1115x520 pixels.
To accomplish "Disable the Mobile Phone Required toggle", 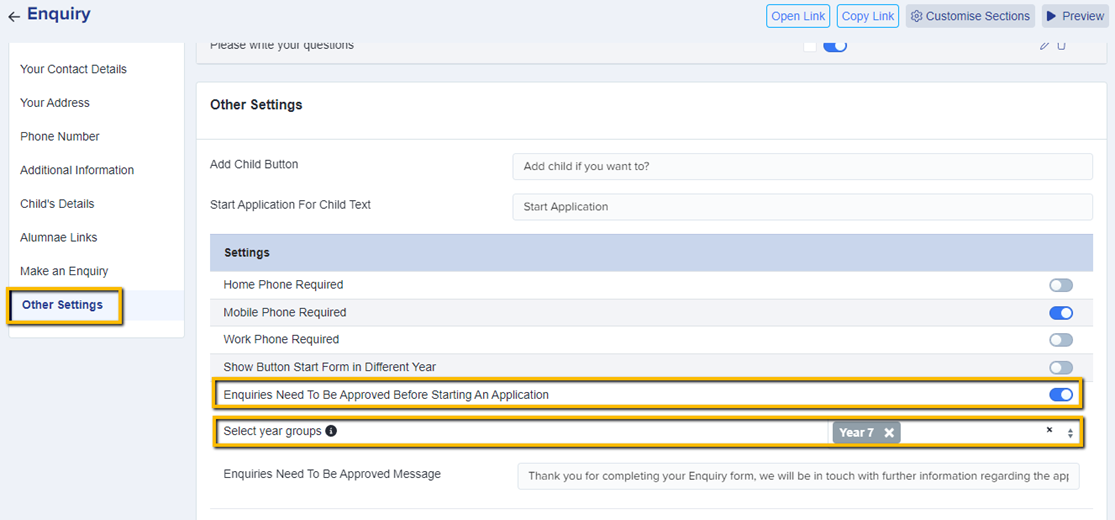I will (1060, 313).
